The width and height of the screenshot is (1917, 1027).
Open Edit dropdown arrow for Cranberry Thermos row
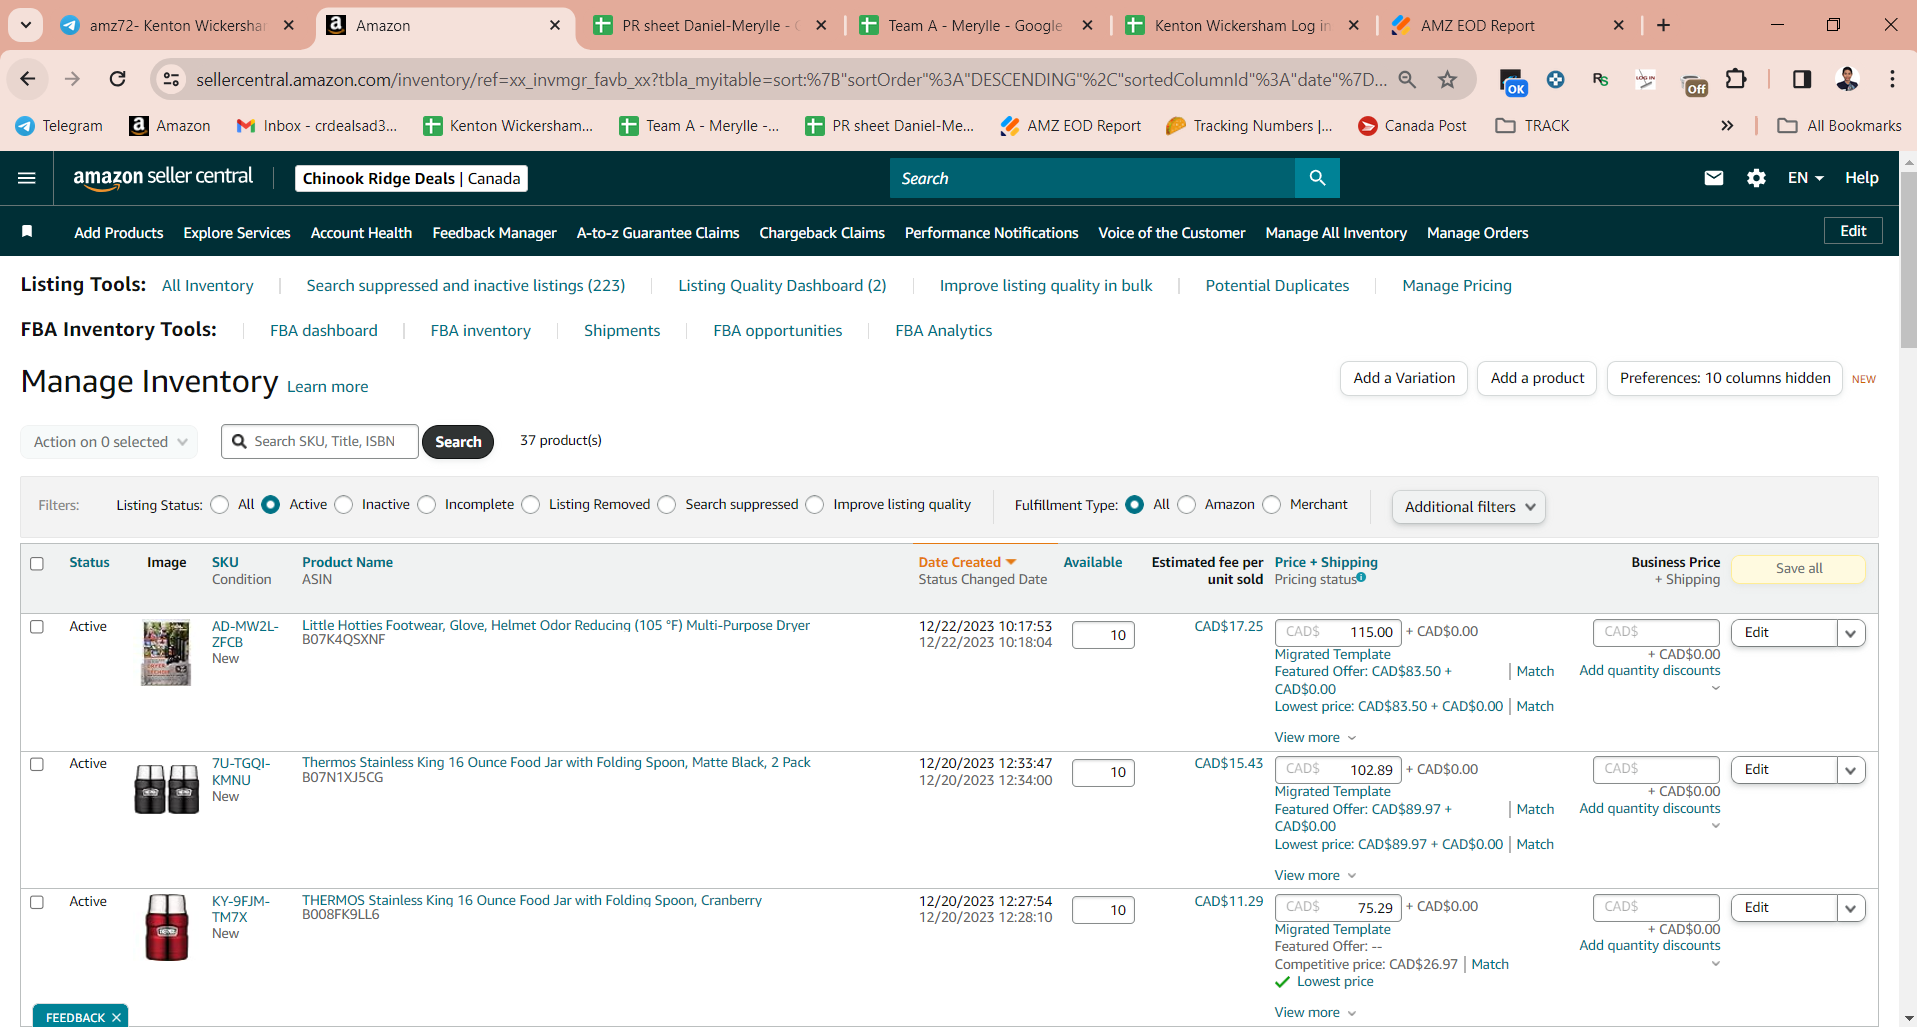[1851, 908]
